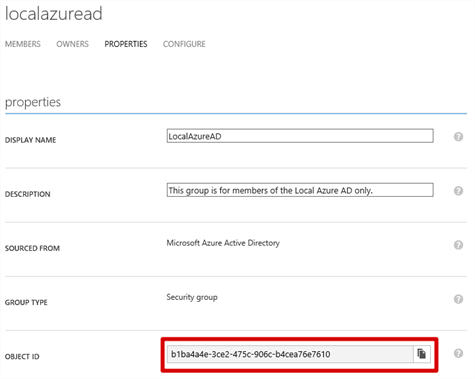Click the OBJECT ID label
The width and height of the screenshot is (475, 379).
tap(22, 357)
